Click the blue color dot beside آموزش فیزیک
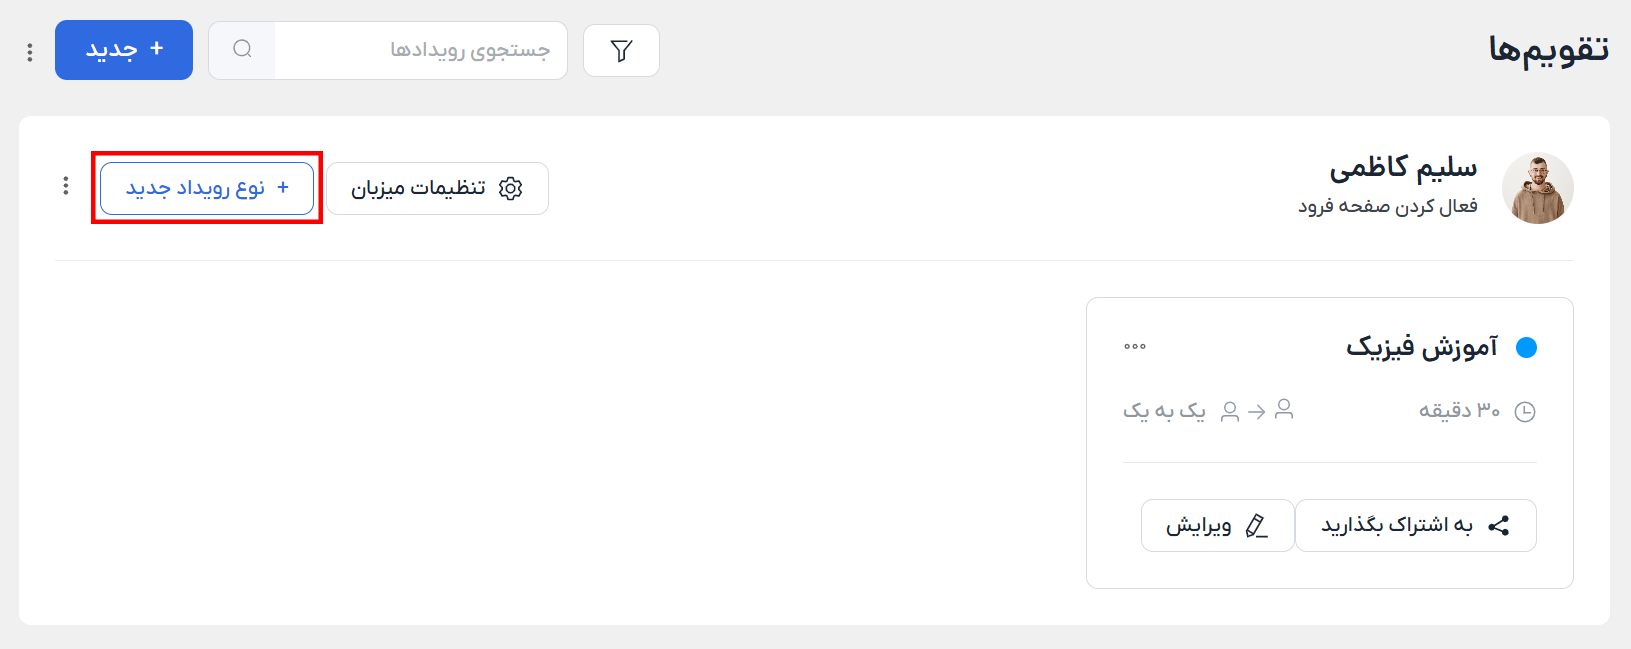1631x649 pixels. 1526,347
